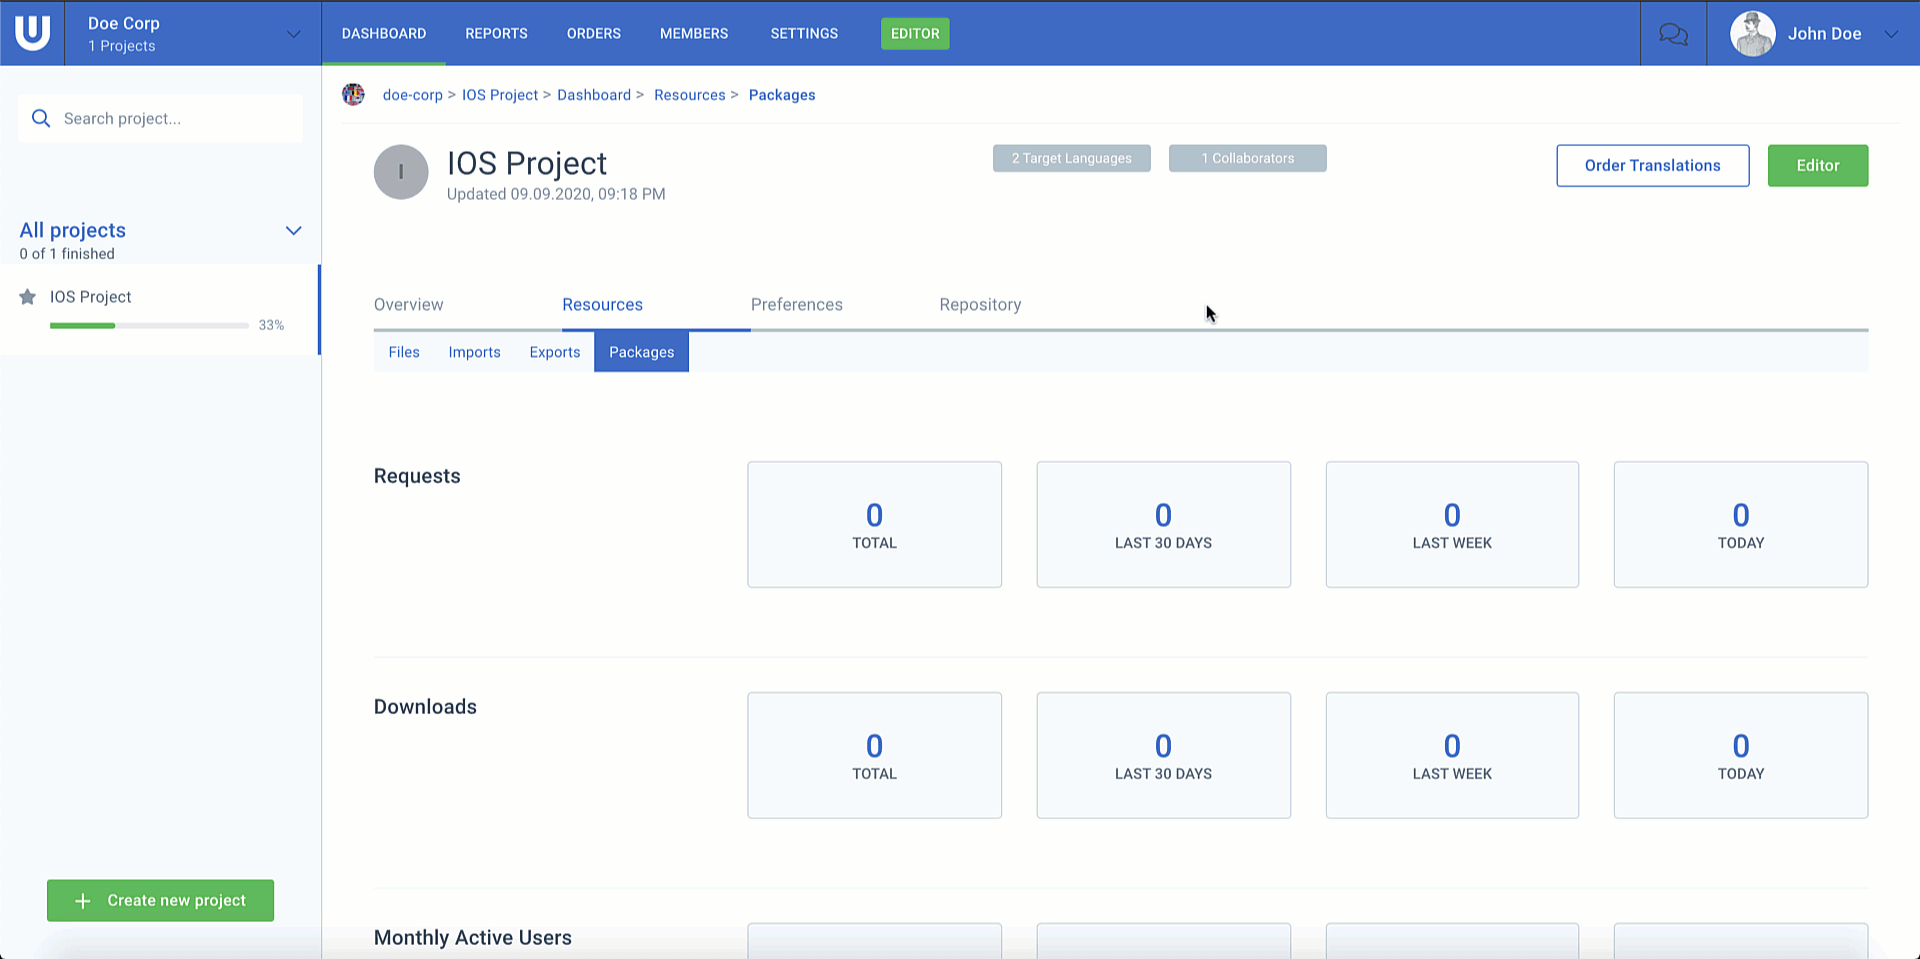Collapse the All projects list chevron
The image size is (1920, 959).
294,231
